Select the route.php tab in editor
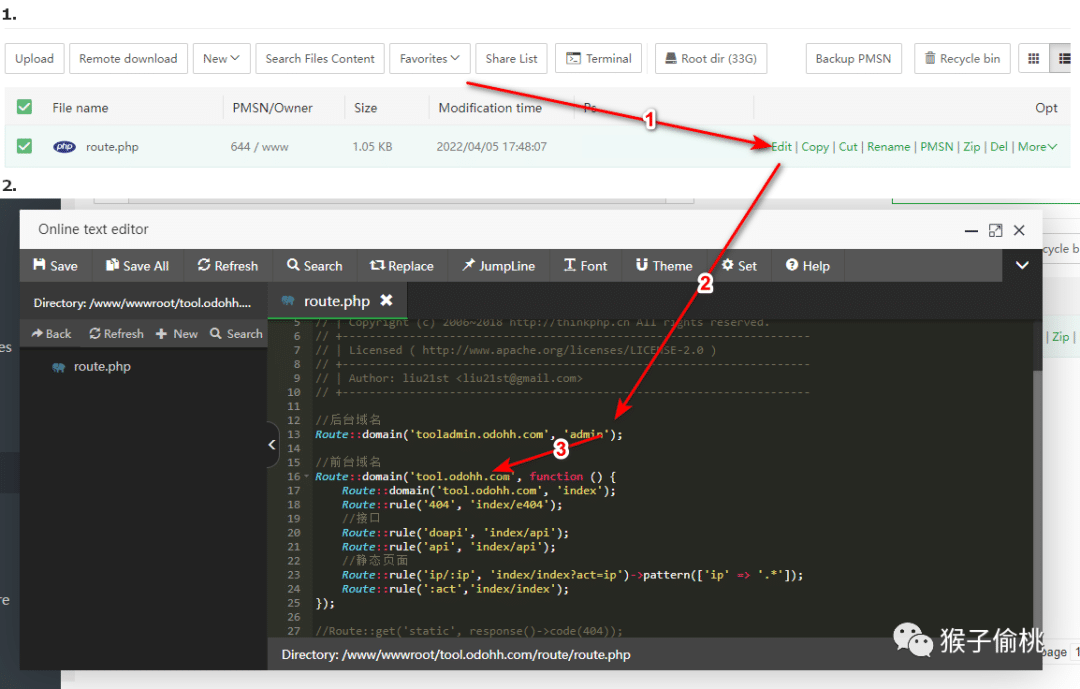The height and width of the screenshot is (689, 1080). 335,301
